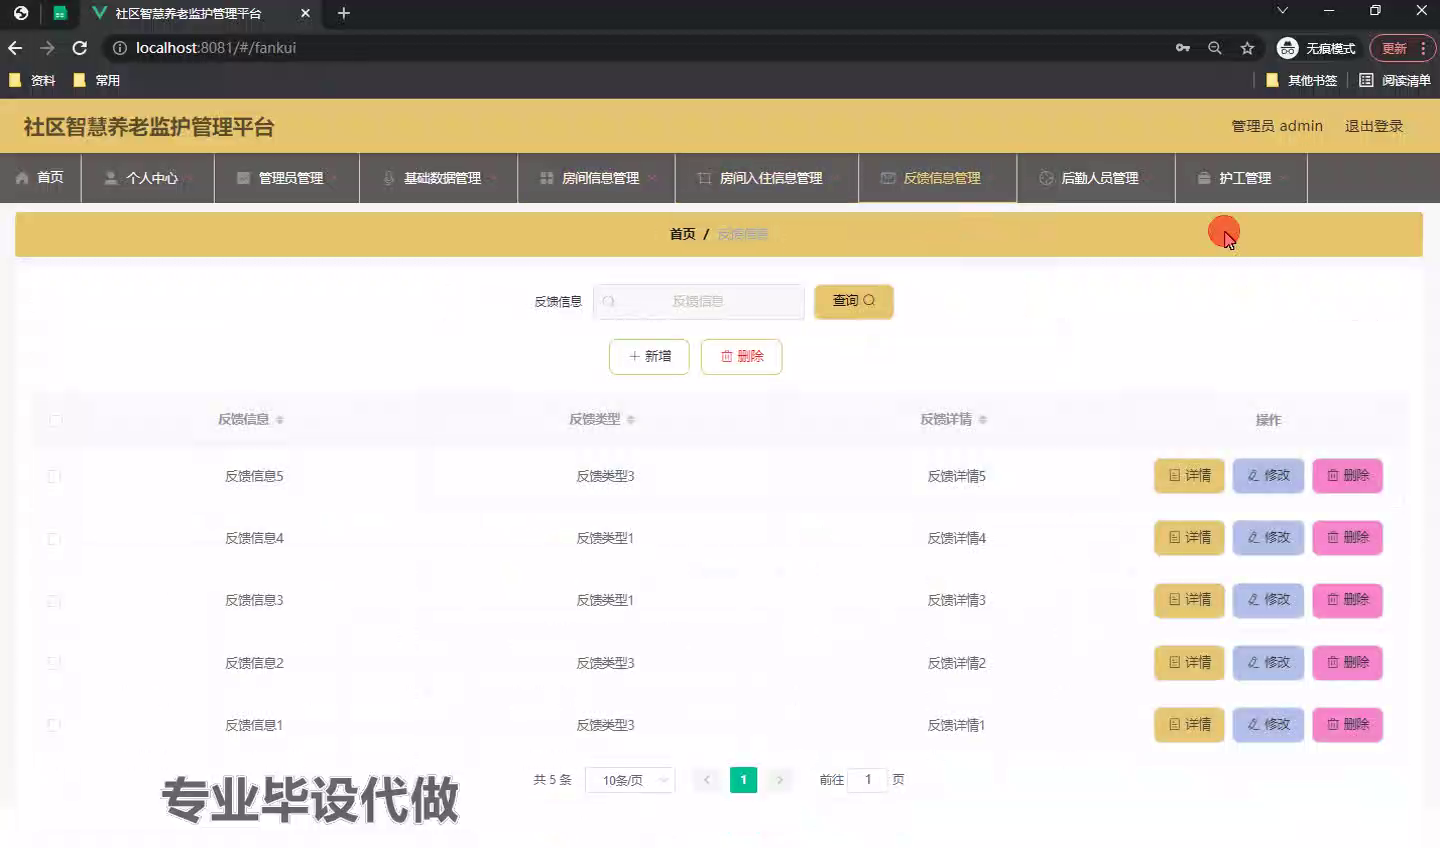The image size is (1440, 848).
Task: Click 修改 for 反馈信息1
Action: 1268,725
